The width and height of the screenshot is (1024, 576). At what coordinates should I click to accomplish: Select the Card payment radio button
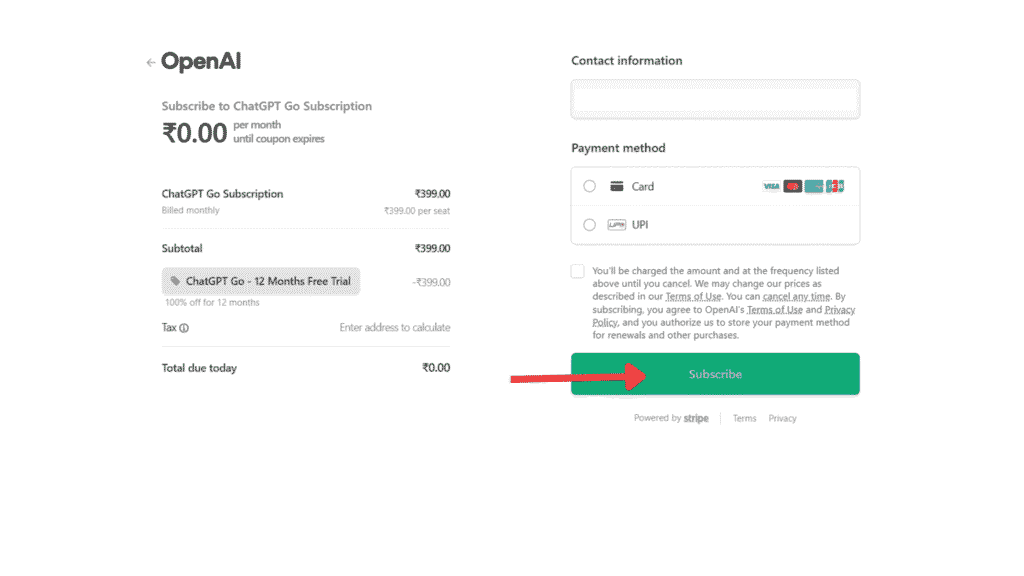click(589, 186)
